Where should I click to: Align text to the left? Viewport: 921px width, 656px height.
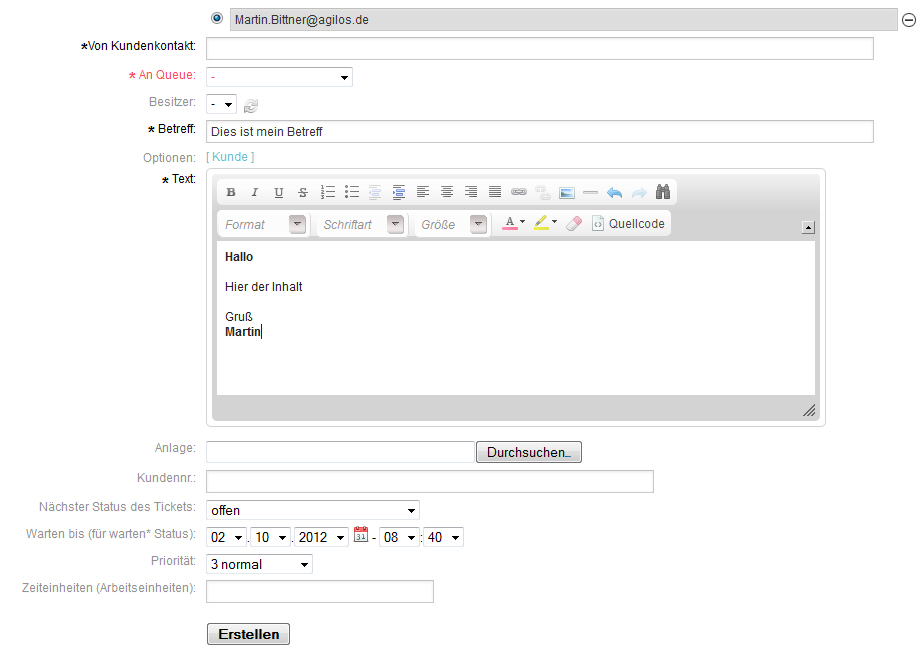423,192
